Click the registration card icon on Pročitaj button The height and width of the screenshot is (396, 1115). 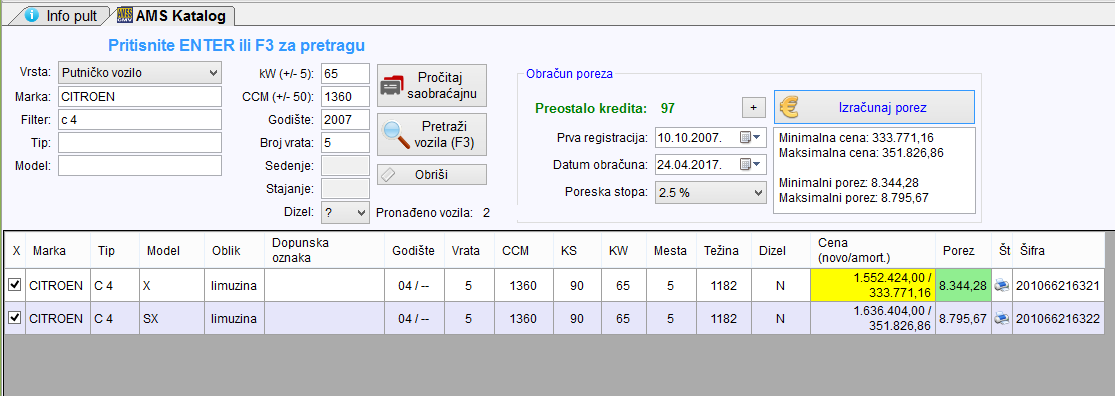(392, 85)
